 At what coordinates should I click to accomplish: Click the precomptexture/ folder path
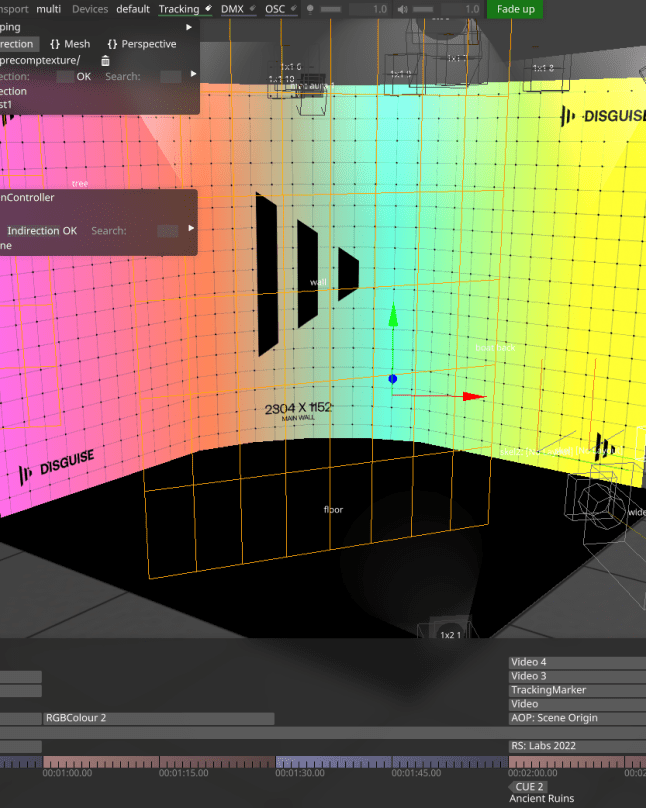click(x=40, y=61)
